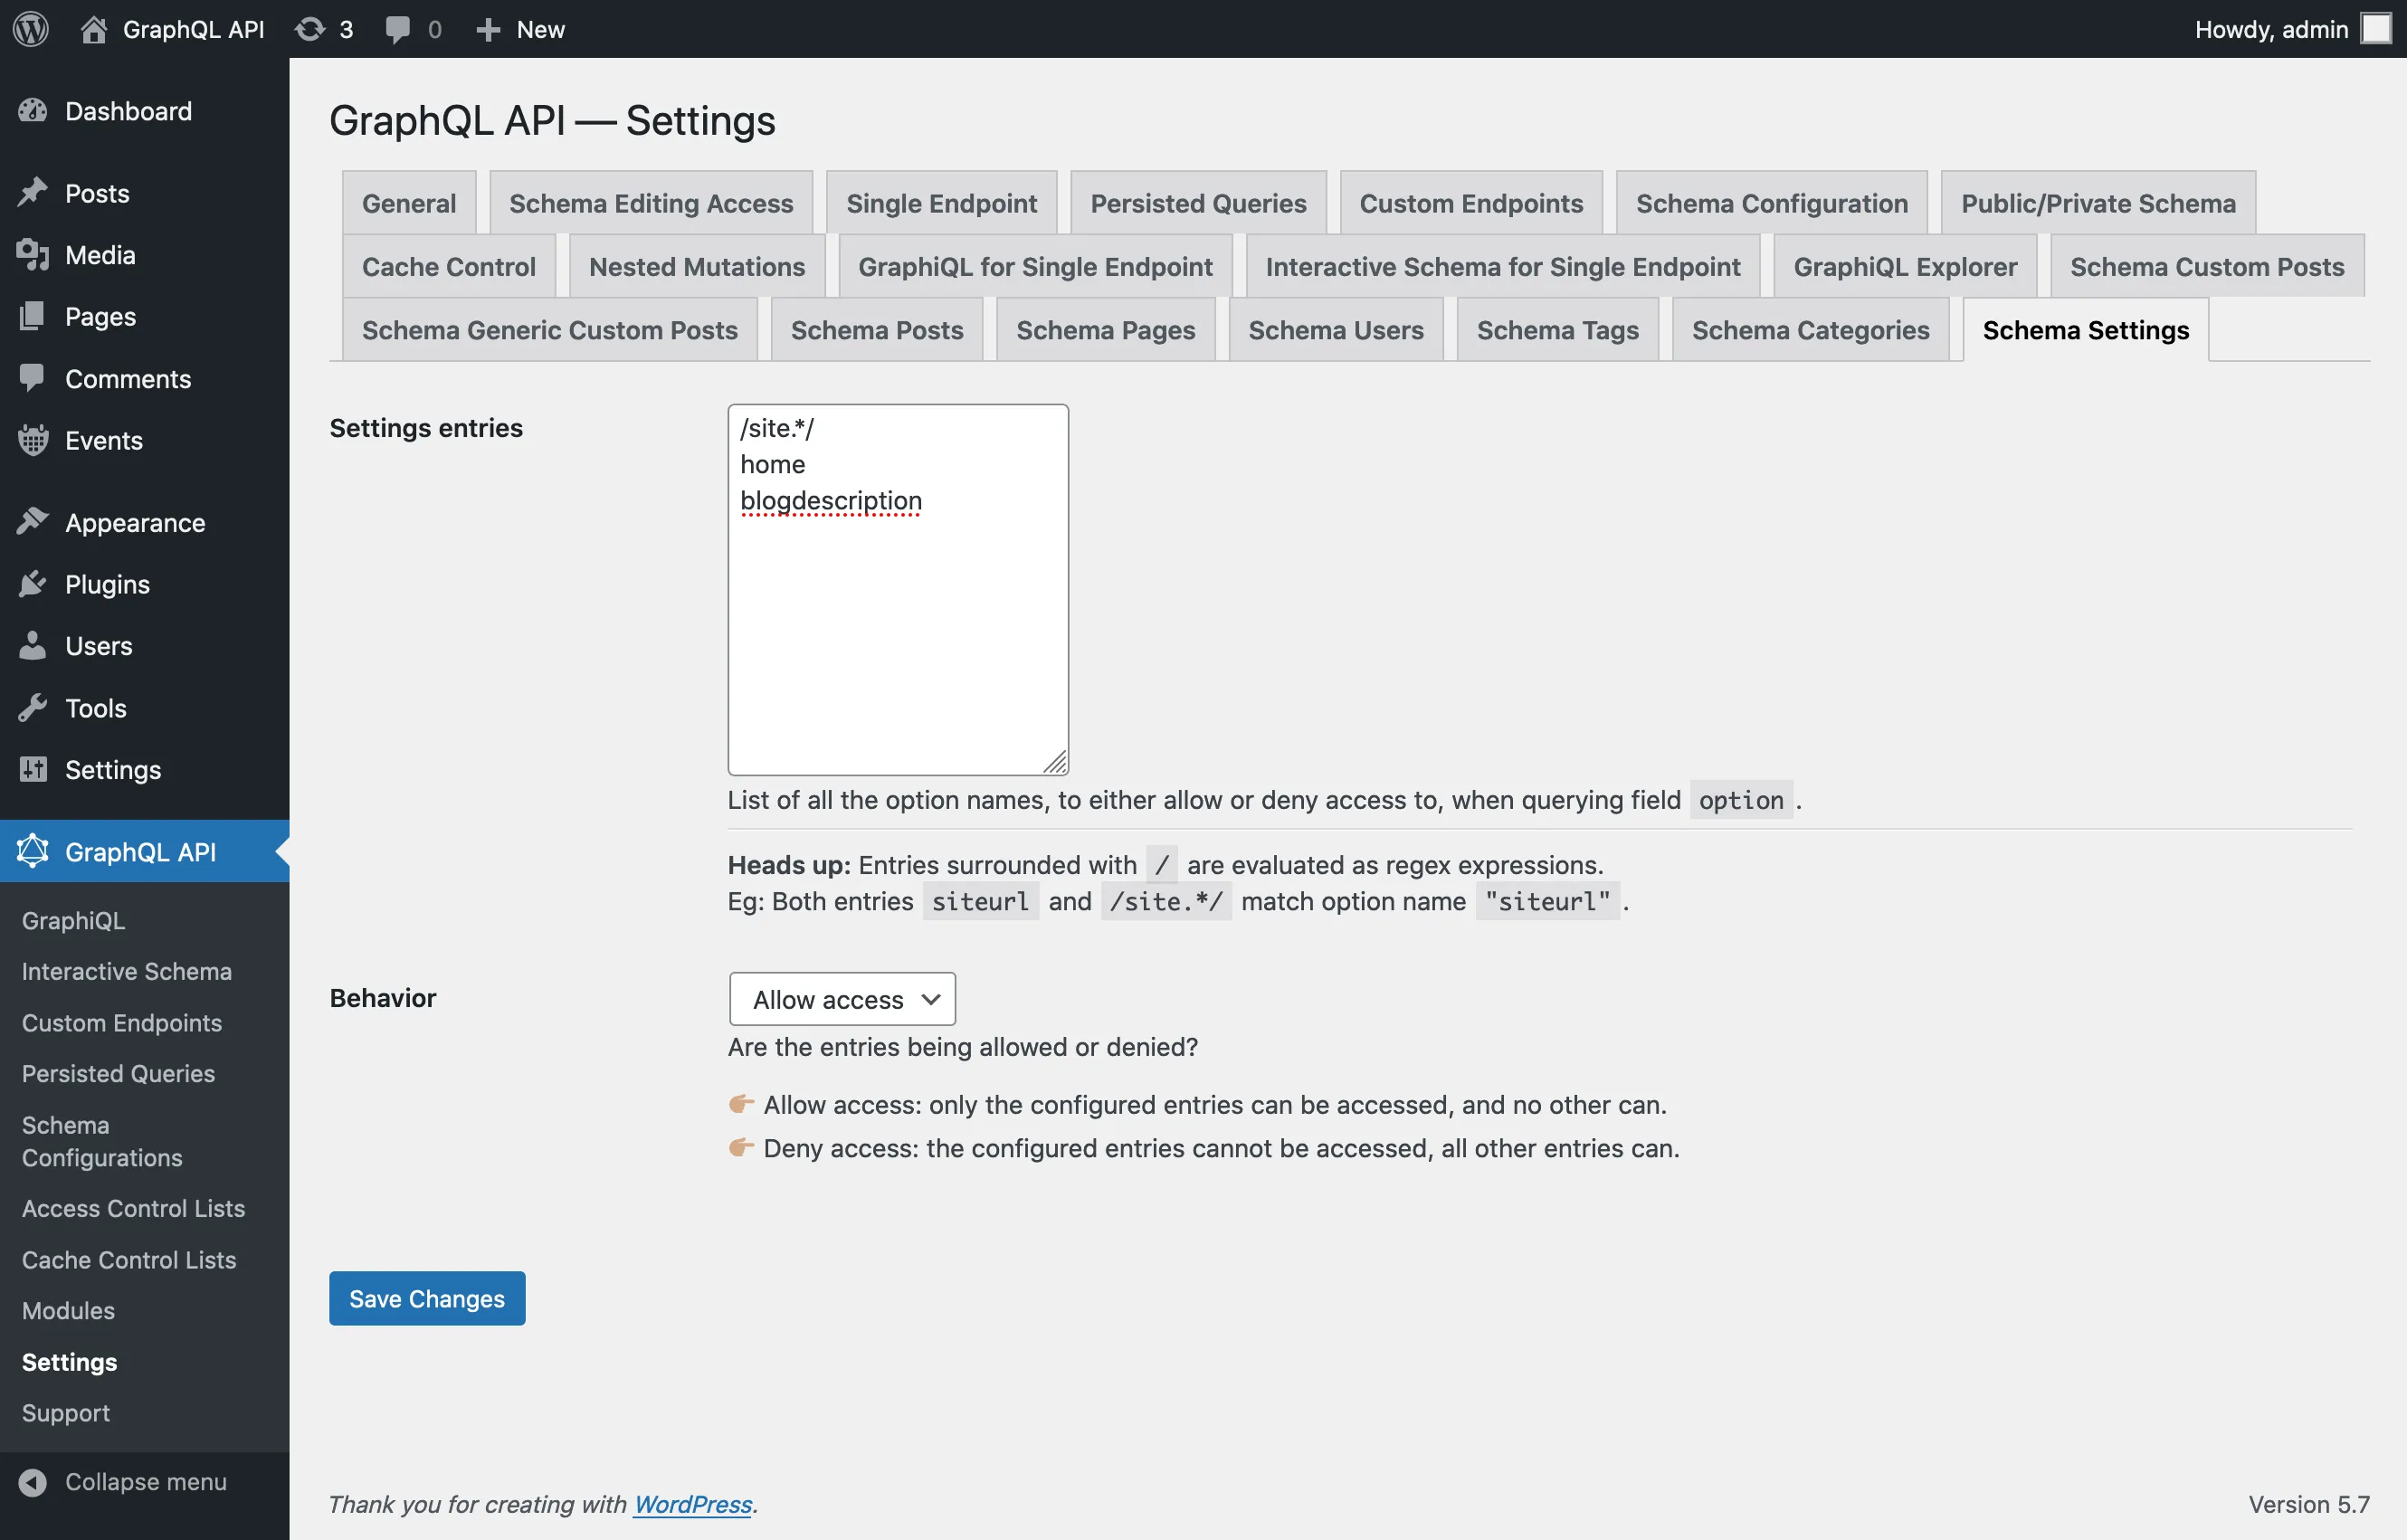The image size is (2407, 1540).
Task: Open Schema Configurations submenu item
Action: [x=102, y=1141]
